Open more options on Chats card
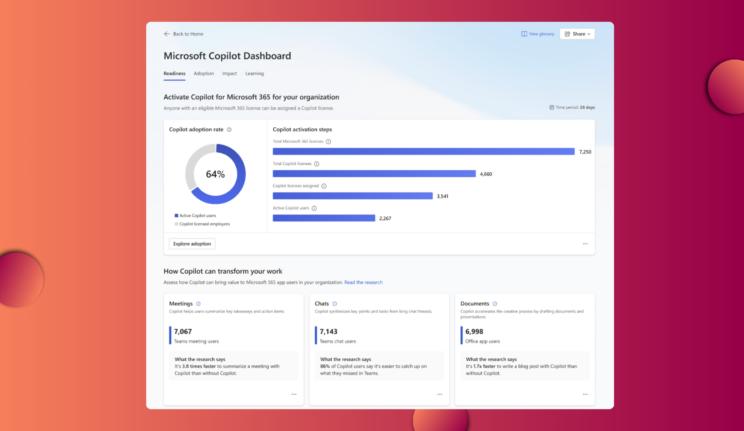 [439, 394]
